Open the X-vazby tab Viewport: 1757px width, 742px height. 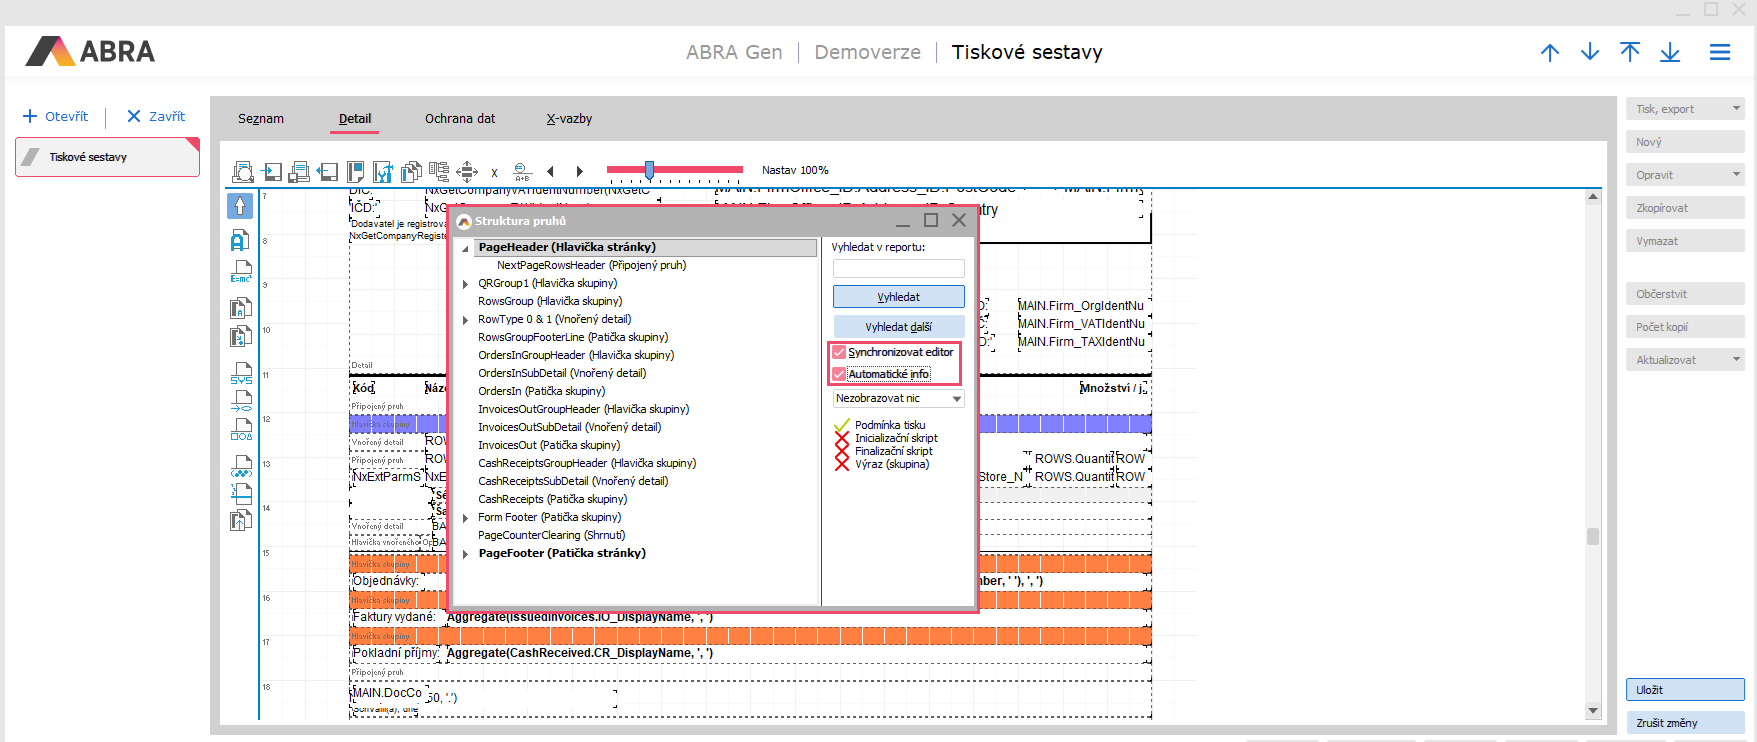click(x=569, y=118)
